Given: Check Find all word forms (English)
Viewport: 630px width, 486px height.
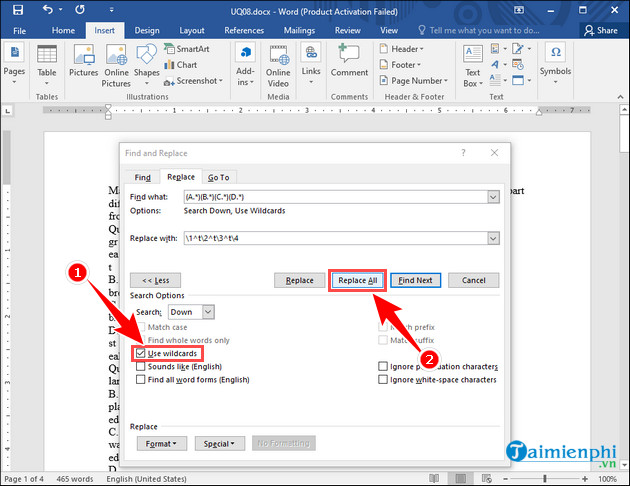Looking at the screenshot, I should (x=140, y=380).
